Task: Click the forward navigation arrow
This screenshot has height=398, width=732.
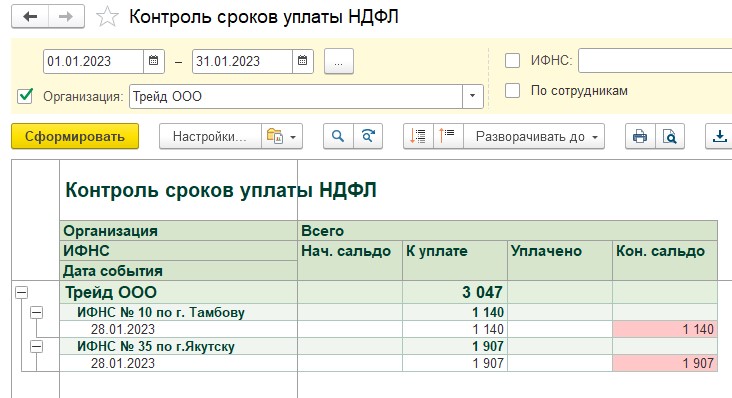Action: pyautogui.click(x=66, y=17)
